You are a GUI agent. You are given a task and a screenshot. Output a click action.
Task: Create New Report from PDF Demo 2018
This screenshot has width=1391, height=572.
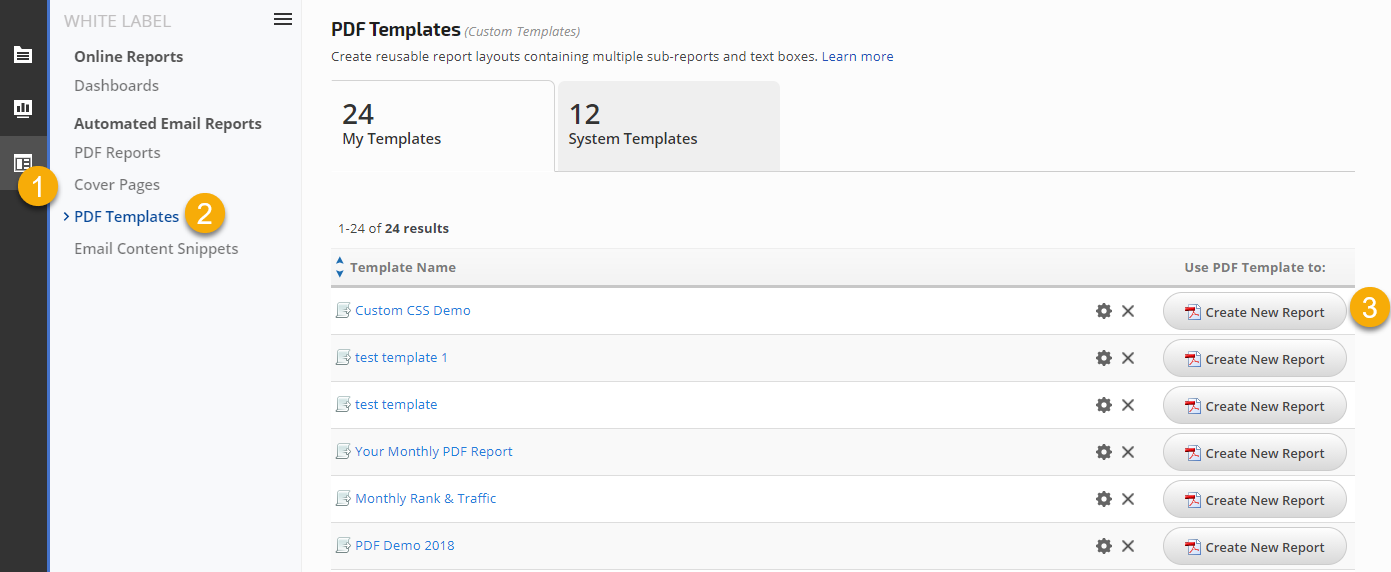(1254, 547)
